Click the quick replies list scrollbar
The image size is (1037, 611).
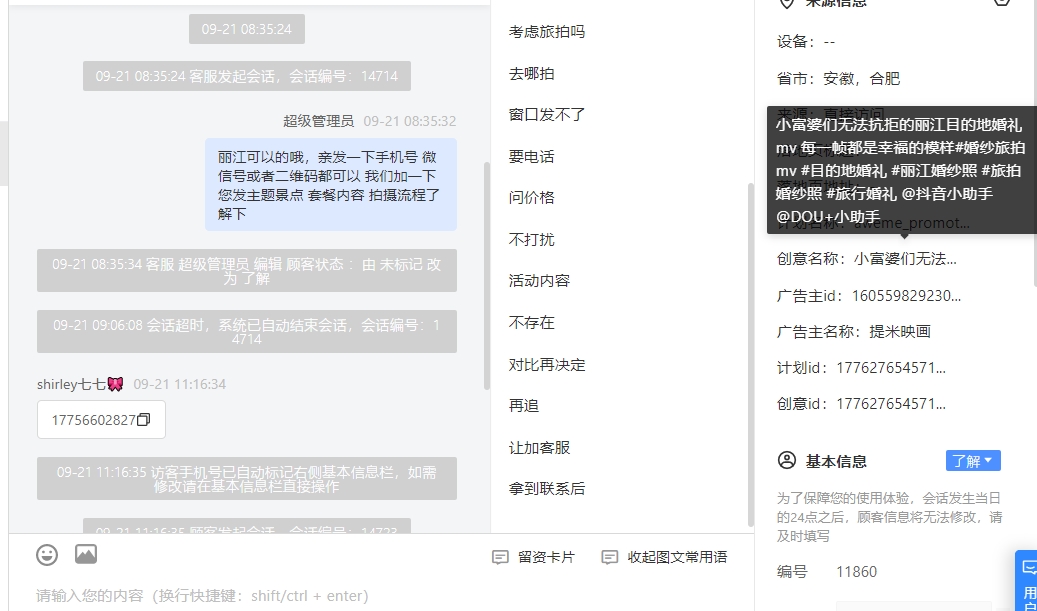(x=750, y=354)
